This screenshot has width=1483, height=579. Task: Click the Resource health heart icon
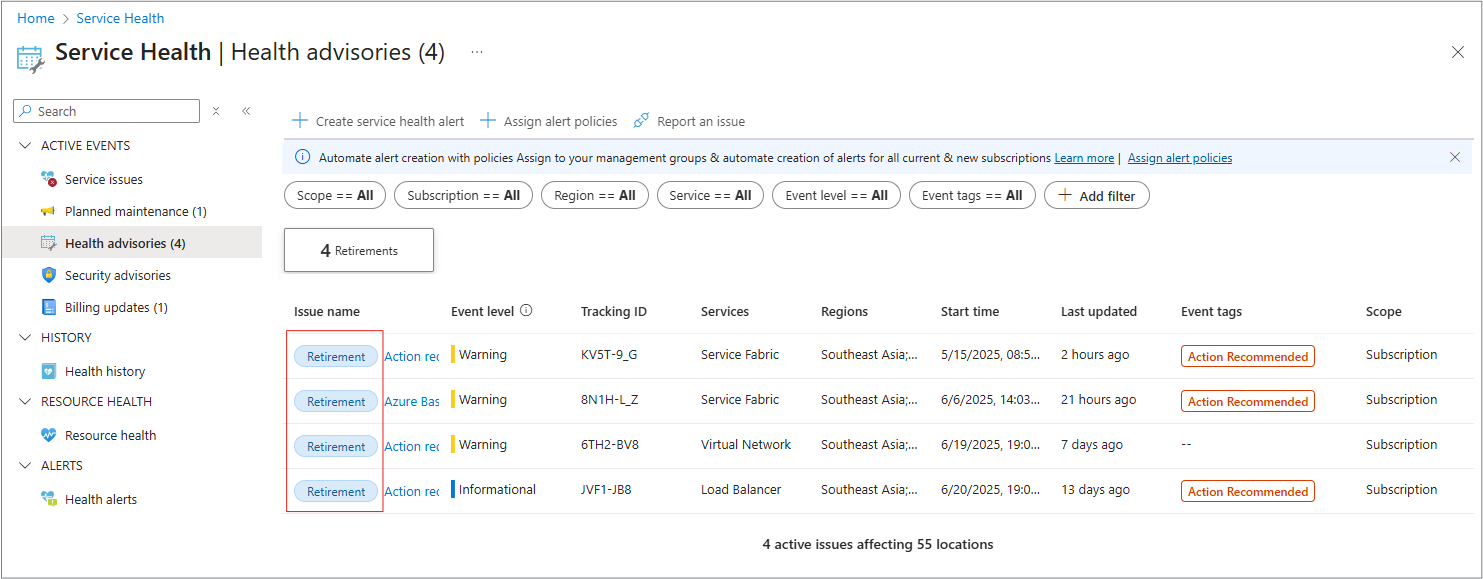(48, 435)
